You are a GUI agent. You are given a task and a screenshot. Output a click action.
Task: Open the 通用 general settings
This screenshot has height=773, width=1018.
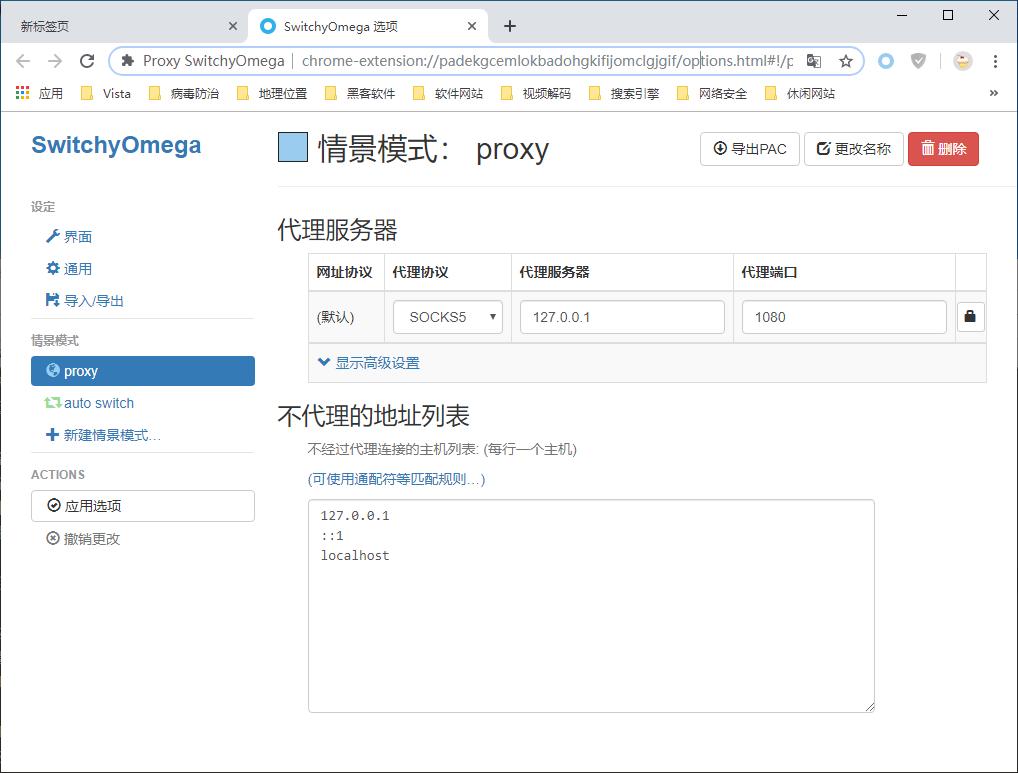coord(68,268)
